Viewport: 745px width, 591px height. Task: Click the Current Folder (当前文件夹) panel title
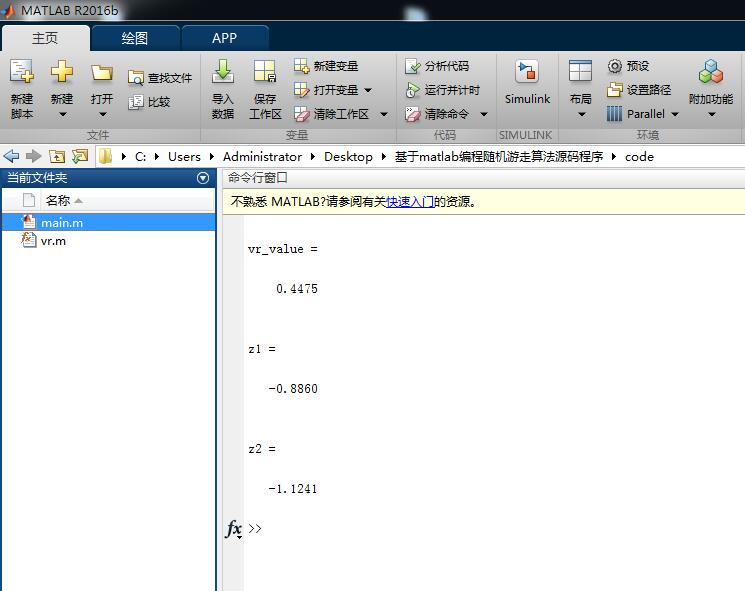[37, 178]
